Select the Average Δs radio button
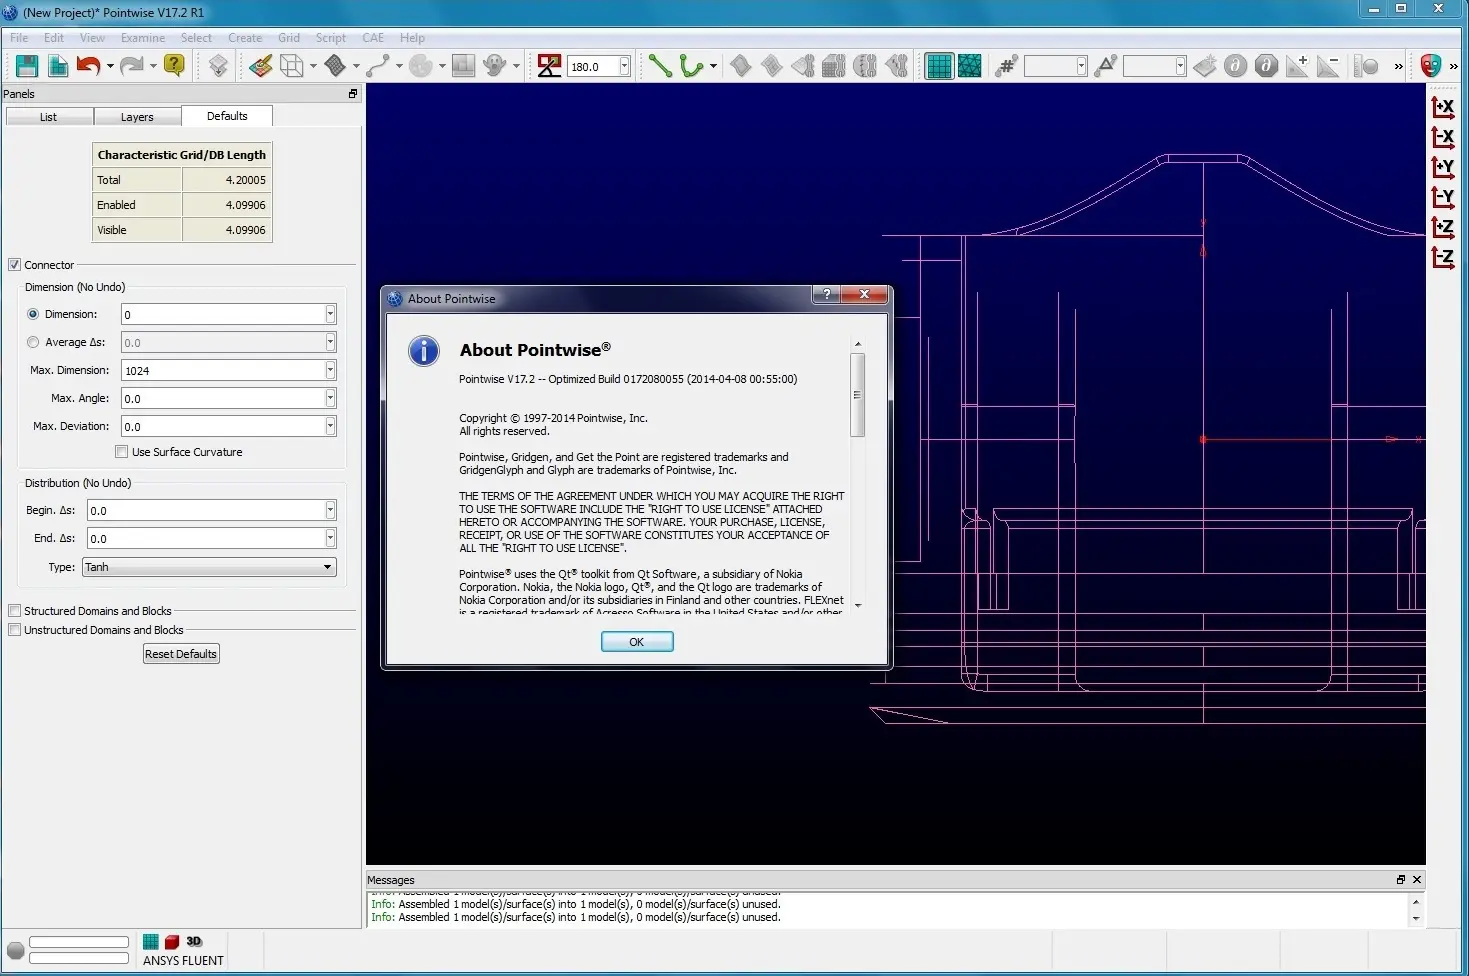Screen dimensions: 1469x976 tap(33, 342)
